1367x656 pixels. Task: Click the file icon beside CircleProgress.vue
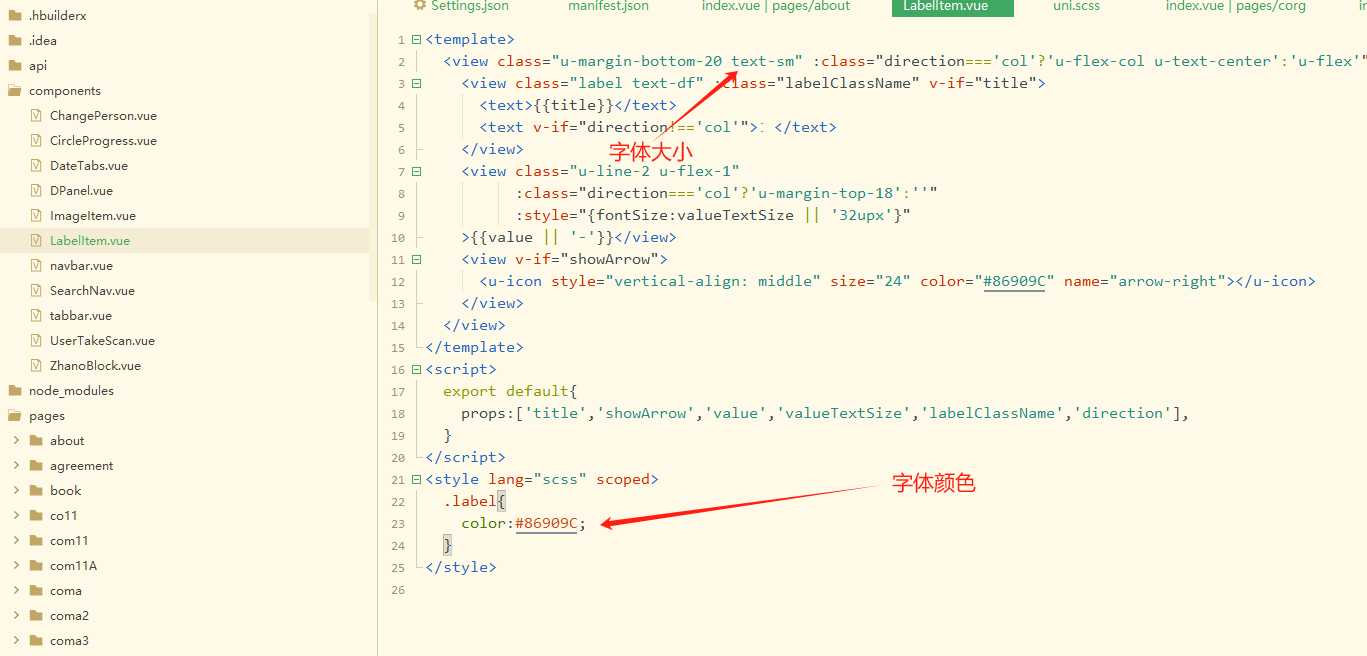click(x=36, y=140)
